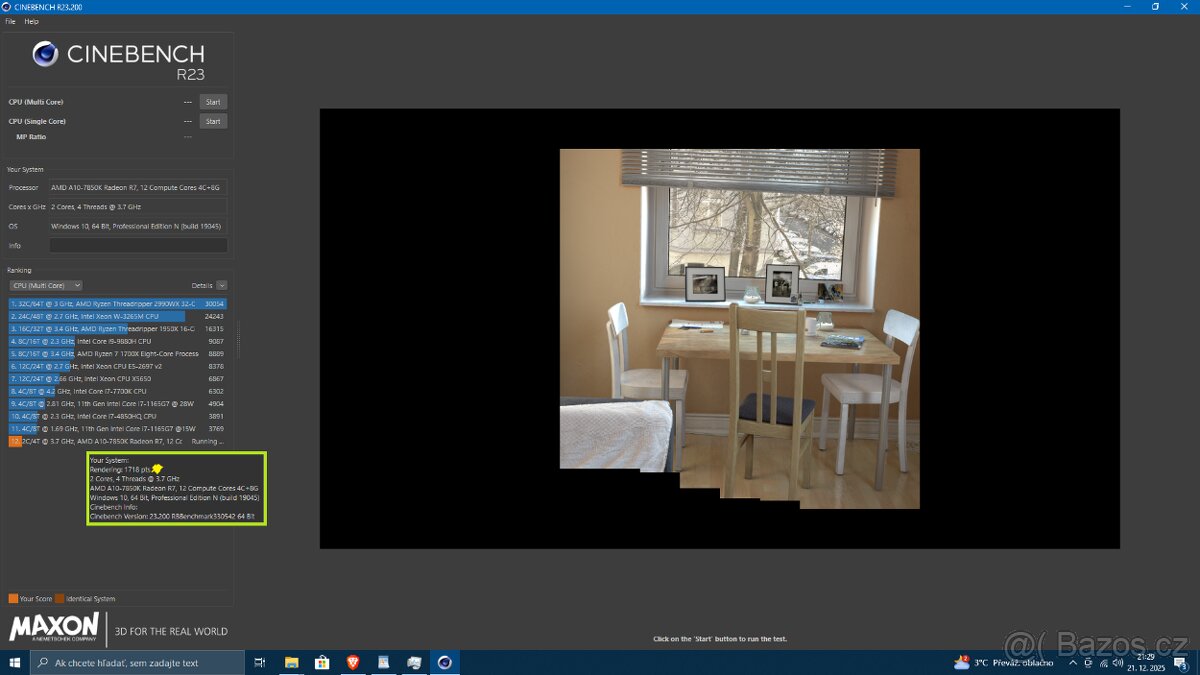Expand the CPU (Multi Core) ranking dropdown
Viewport: 1200px width, 675px height.
pos(45,285)
